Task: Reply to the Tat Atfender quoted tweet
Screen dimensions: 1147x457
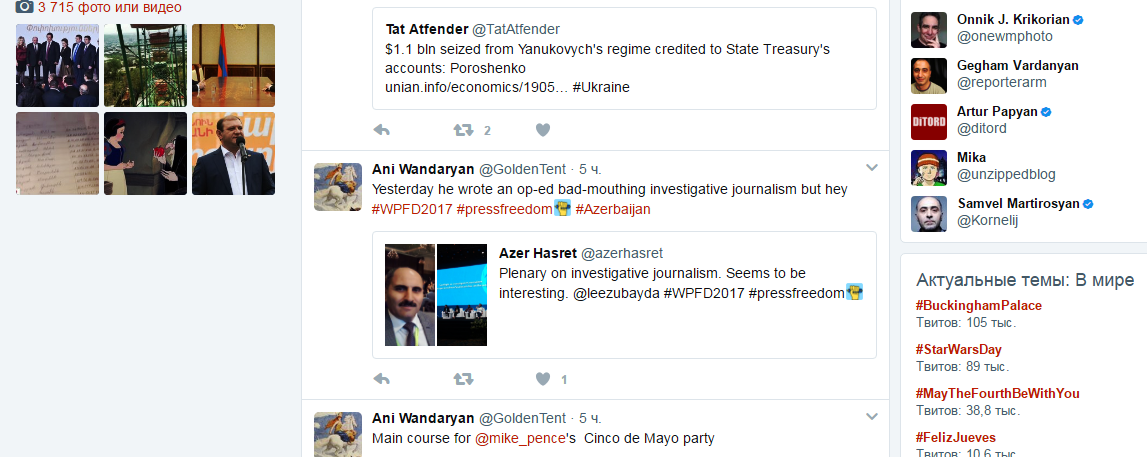Action: [381, 130]
